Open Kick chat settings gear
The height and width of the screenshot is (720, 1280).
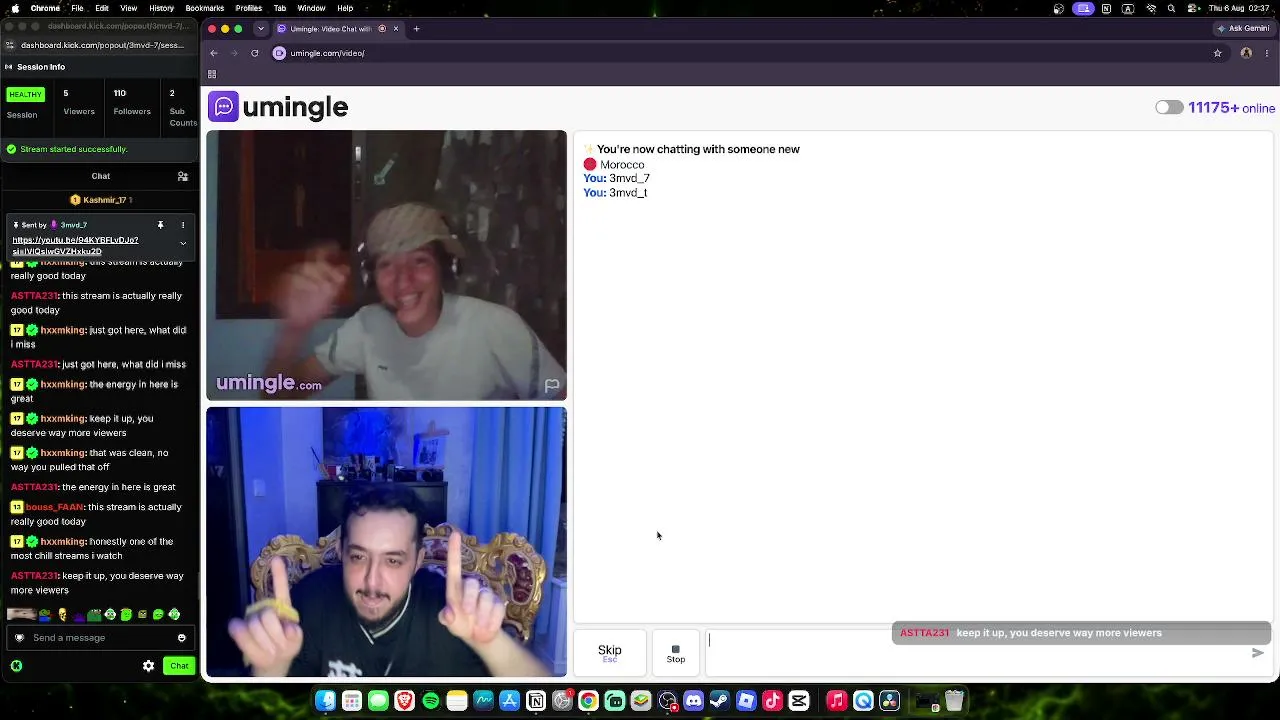click(148, 666)
